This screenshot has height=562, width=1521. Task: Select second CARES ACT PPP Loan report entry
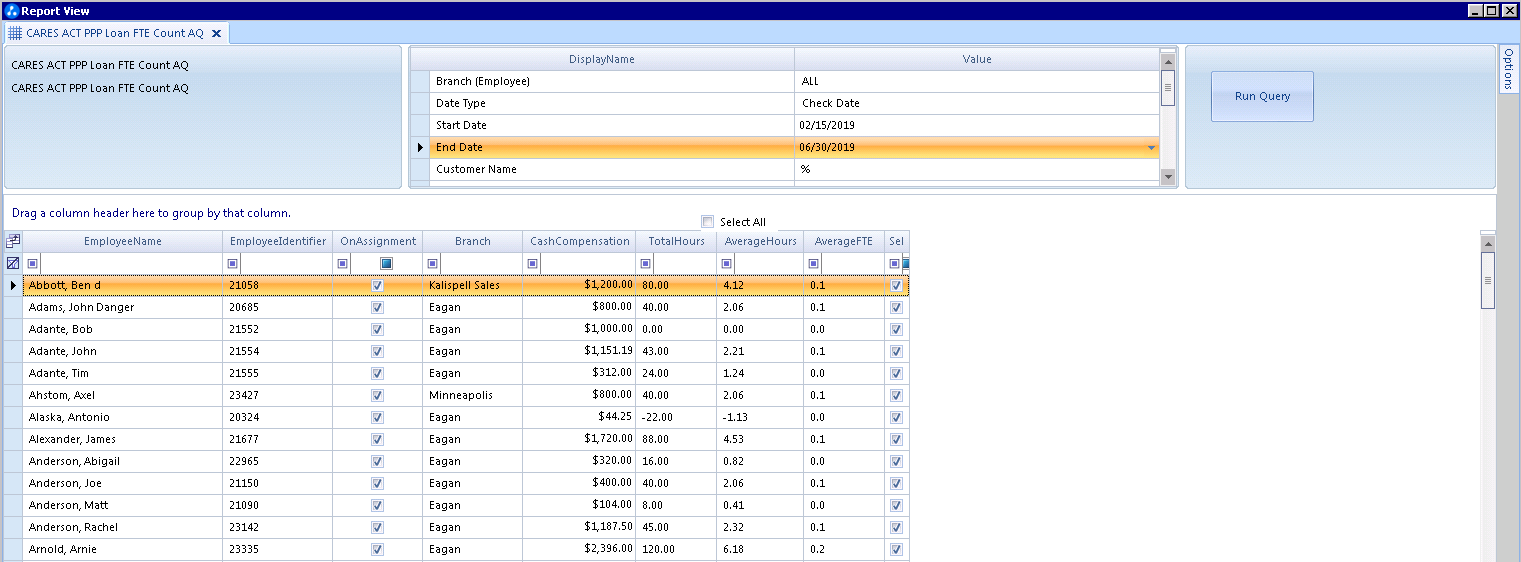(100, 89)
